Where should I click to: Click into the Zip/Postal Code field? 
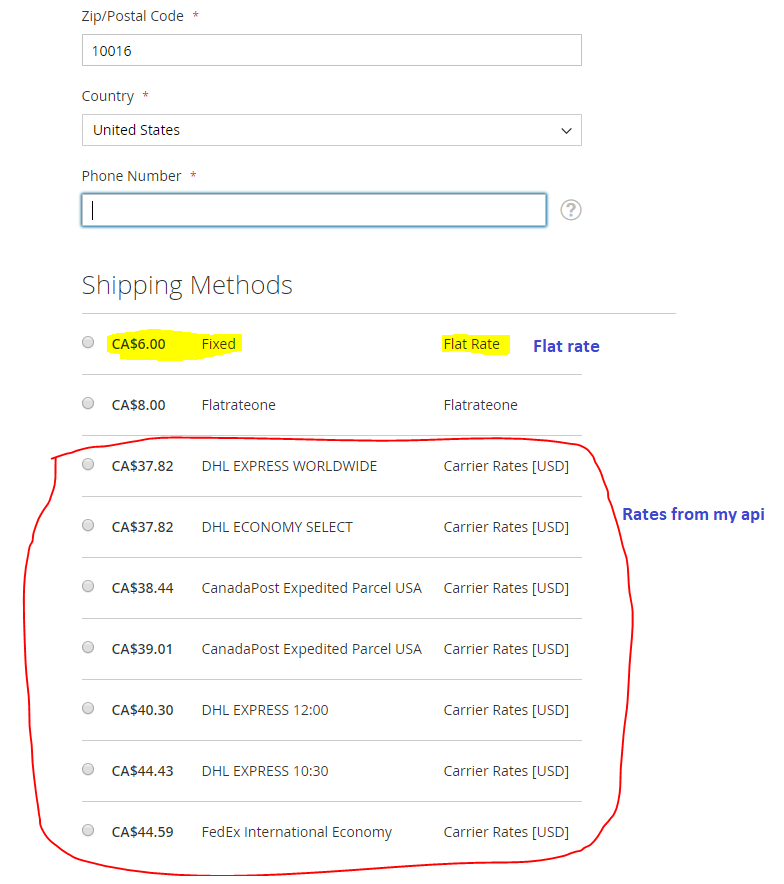coord(331,50)
